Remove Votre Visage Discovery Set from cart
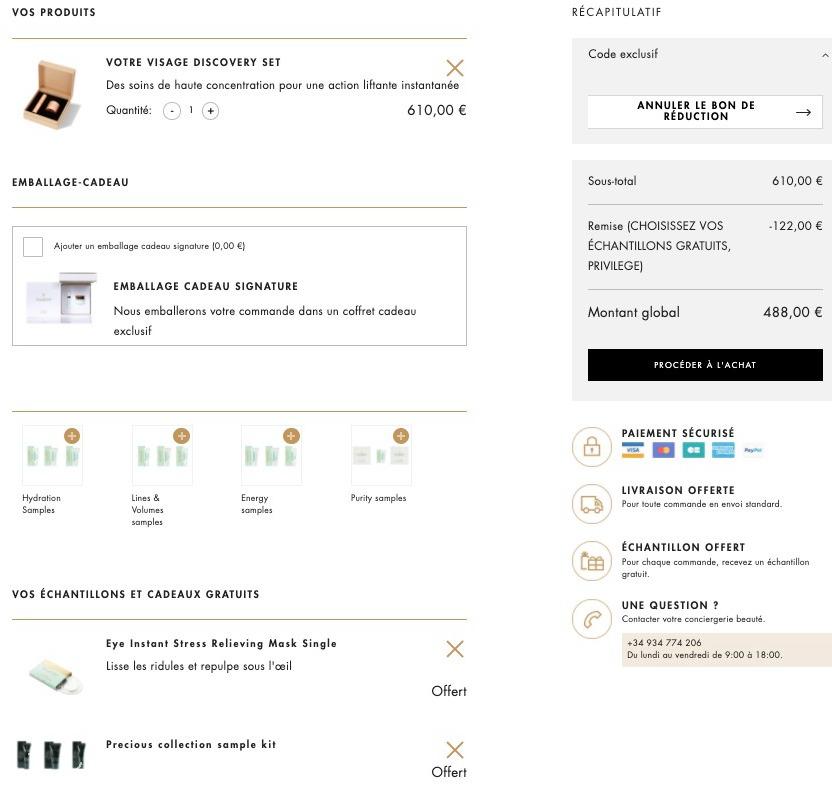 455,68
